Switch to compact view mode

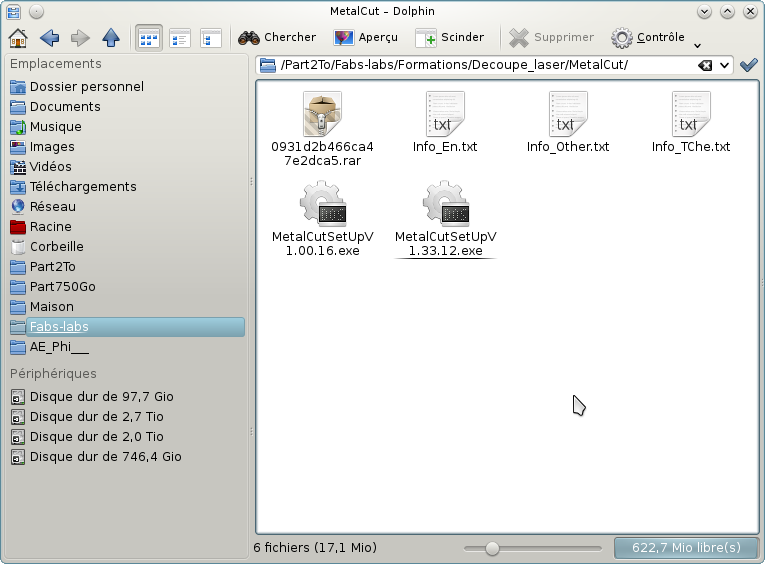[x=180, y=38]
